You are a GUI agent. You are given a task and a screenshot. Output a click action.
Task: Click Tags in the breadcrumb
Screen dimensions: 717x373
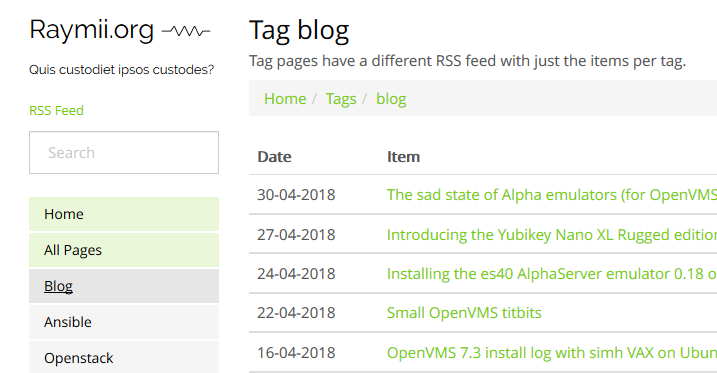pyautogui.click(x=341, y=99)
